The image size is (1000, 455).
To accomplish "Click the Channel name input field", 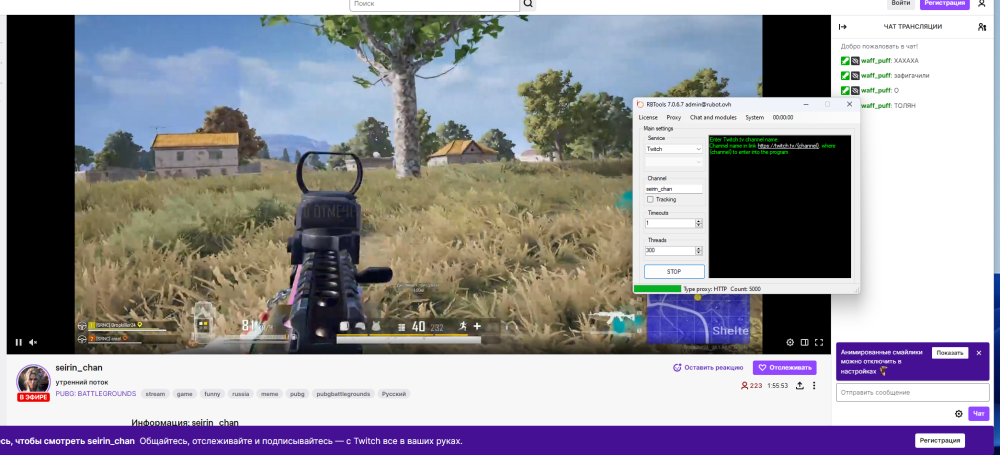I will point(673,188).
